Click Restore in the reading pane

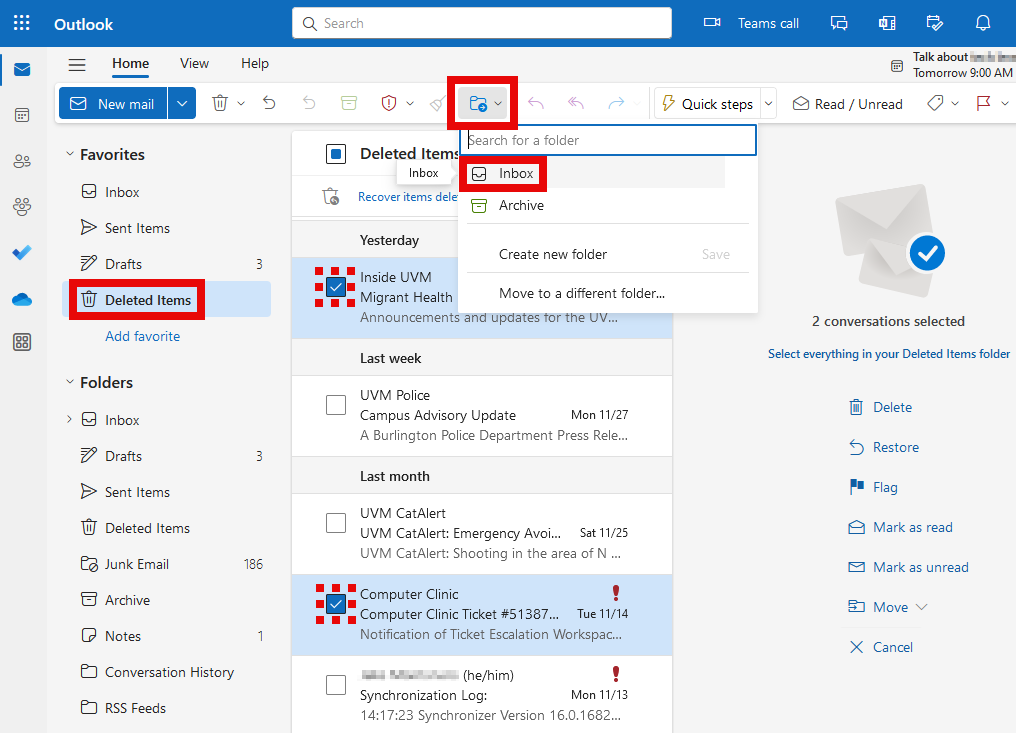(895, 447)
